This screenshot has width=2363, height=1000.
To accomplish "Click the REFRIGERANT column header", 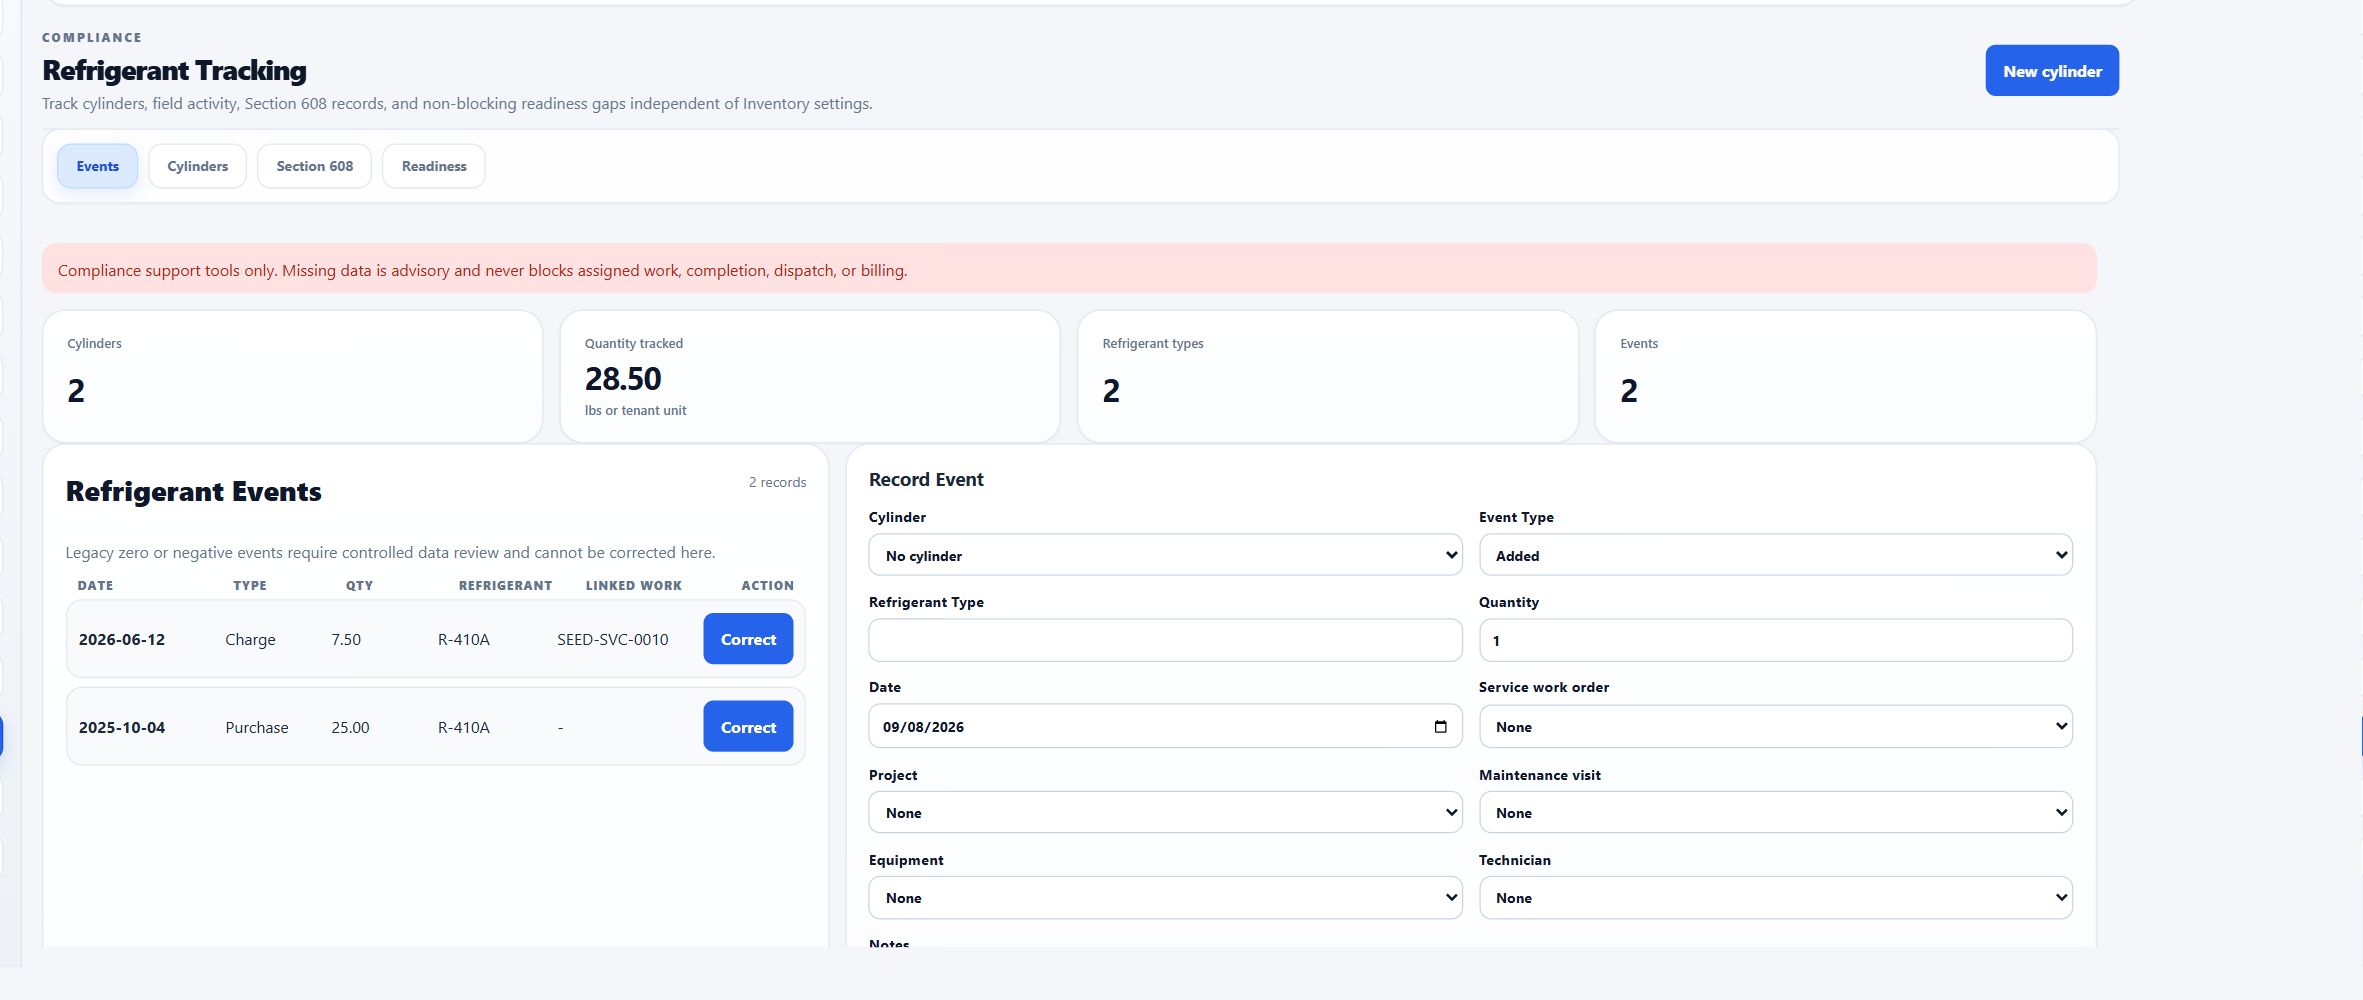I will [x=505, y=586].
